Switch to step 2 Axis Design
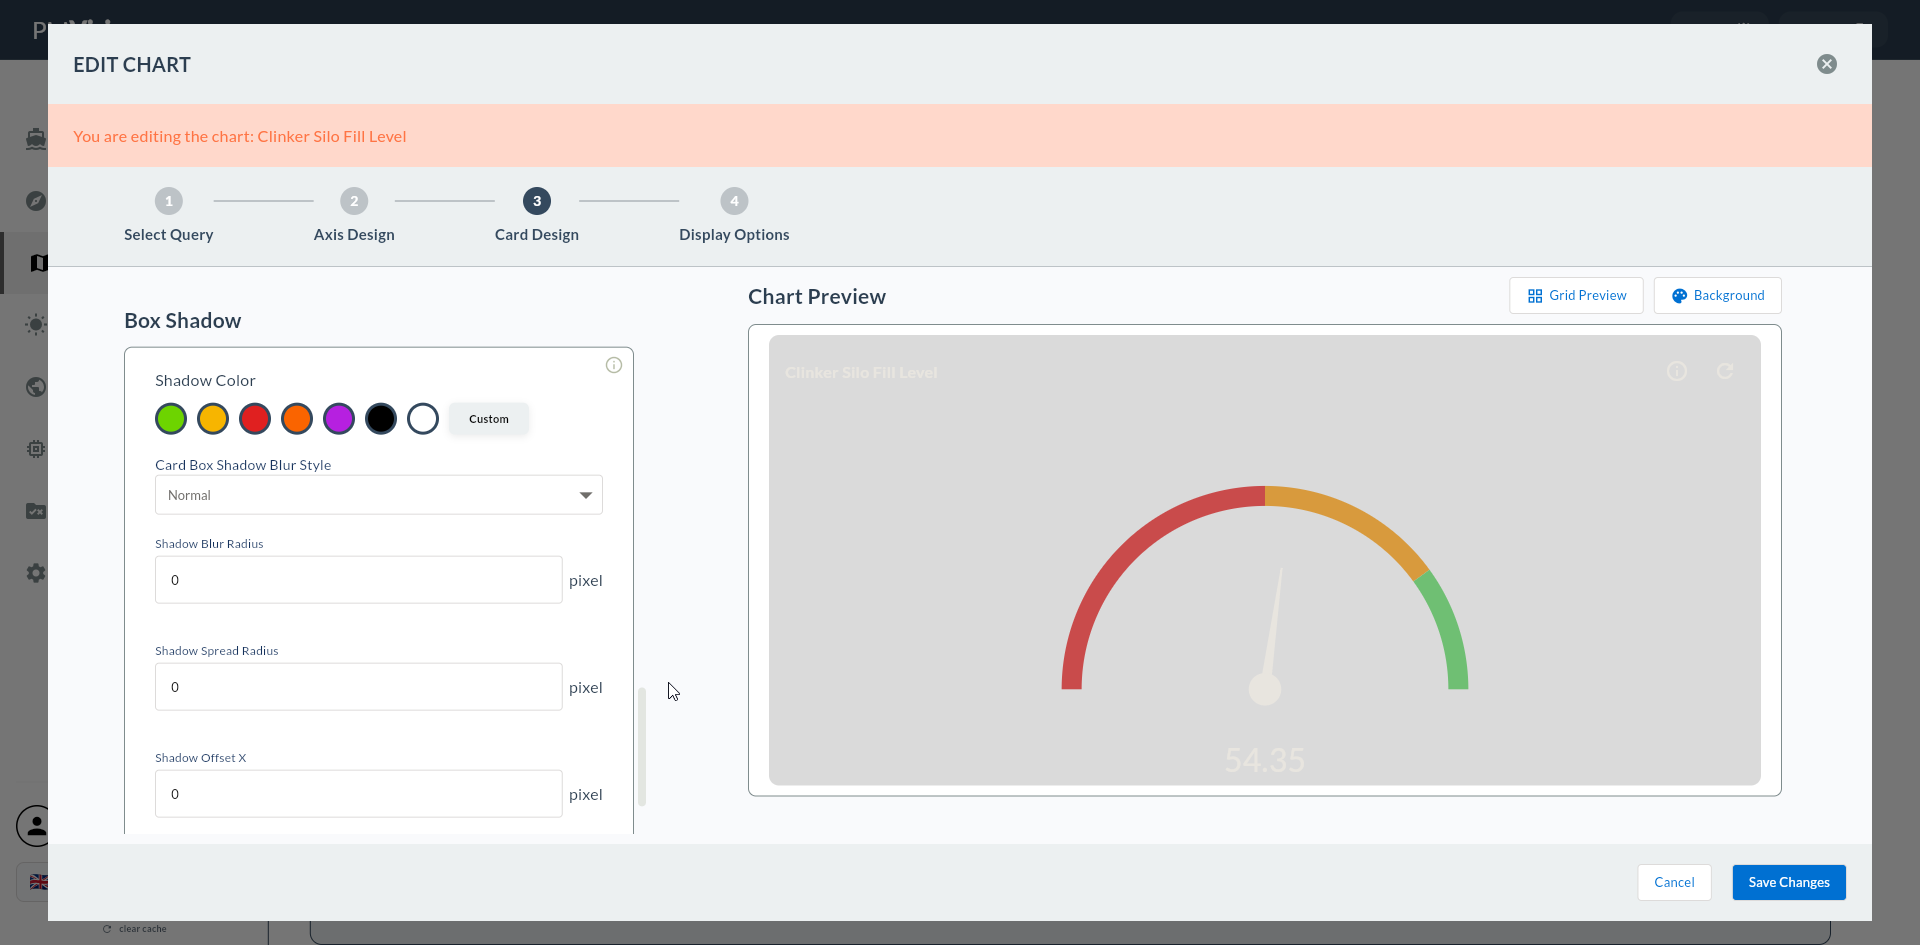 click(354, 215)
